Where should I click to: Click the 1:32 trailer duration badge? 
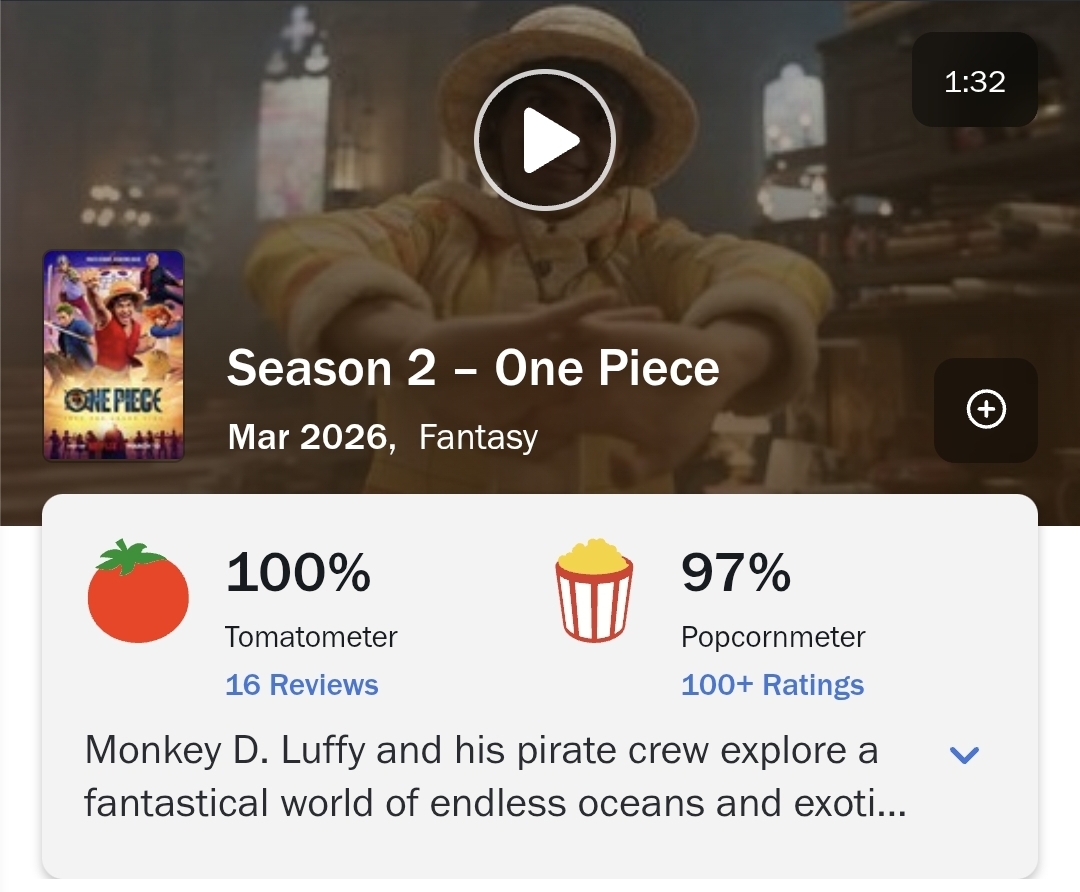click(x=974, y=81)
